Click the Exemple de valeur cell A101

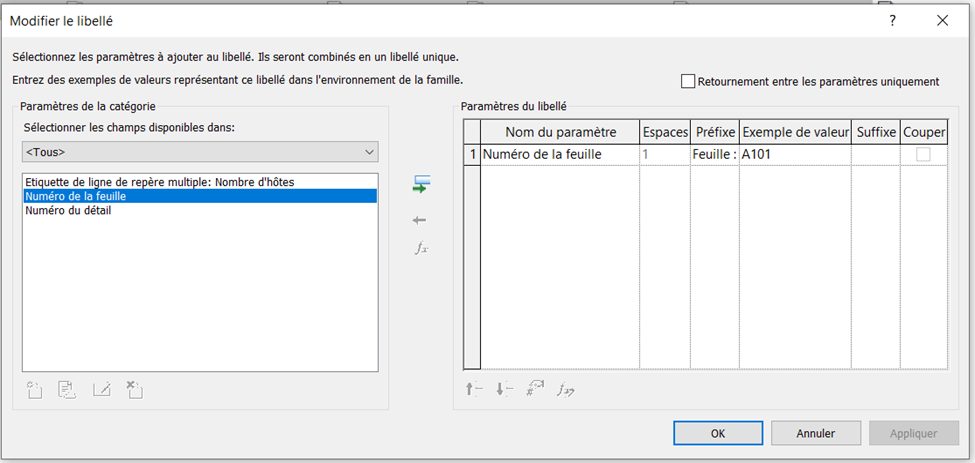point(795,155)
